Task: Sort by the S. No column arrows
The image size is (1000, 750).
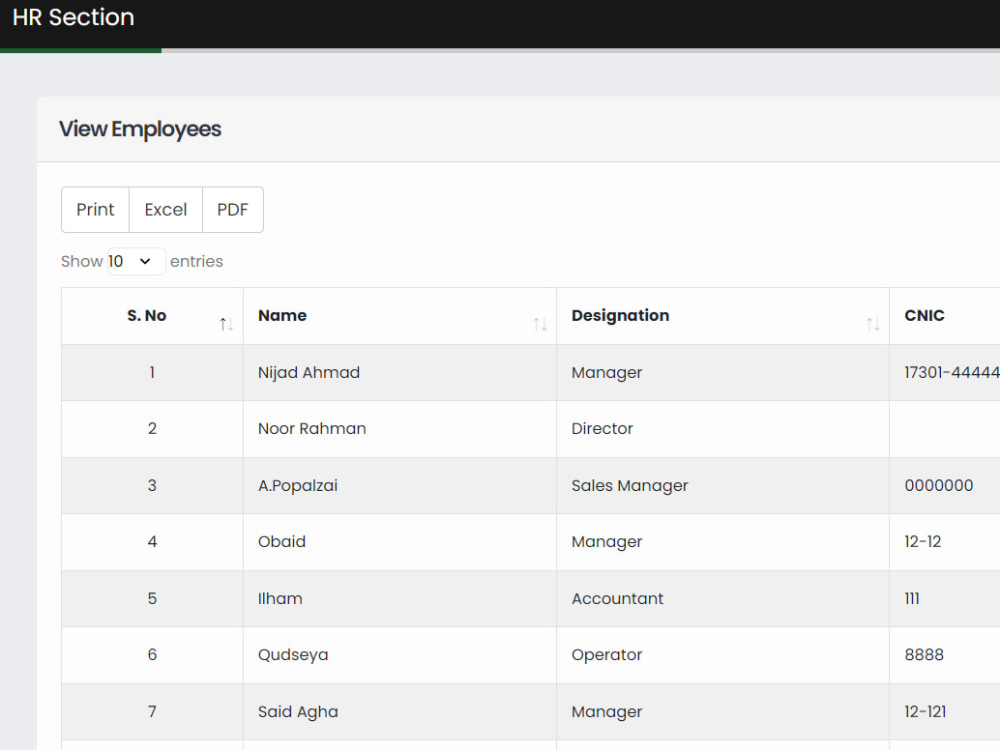Action: [x=226, y=324]
